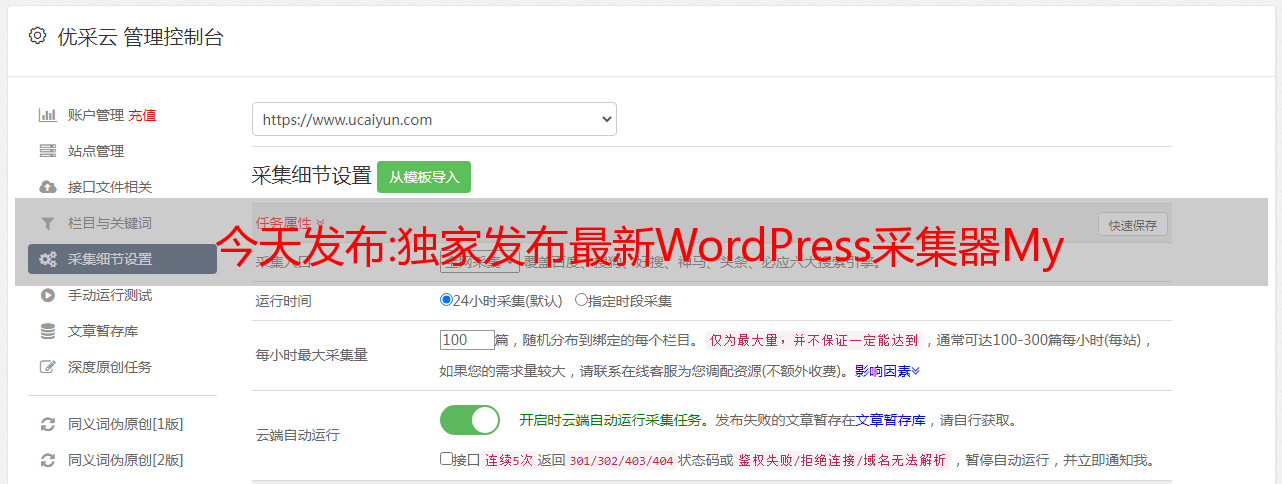Viewport: 1282px width, 484px height.
Task: Click the green text 开启时云端自动运行采集任务
Action: pyautogui.click(x=610, y=420)
